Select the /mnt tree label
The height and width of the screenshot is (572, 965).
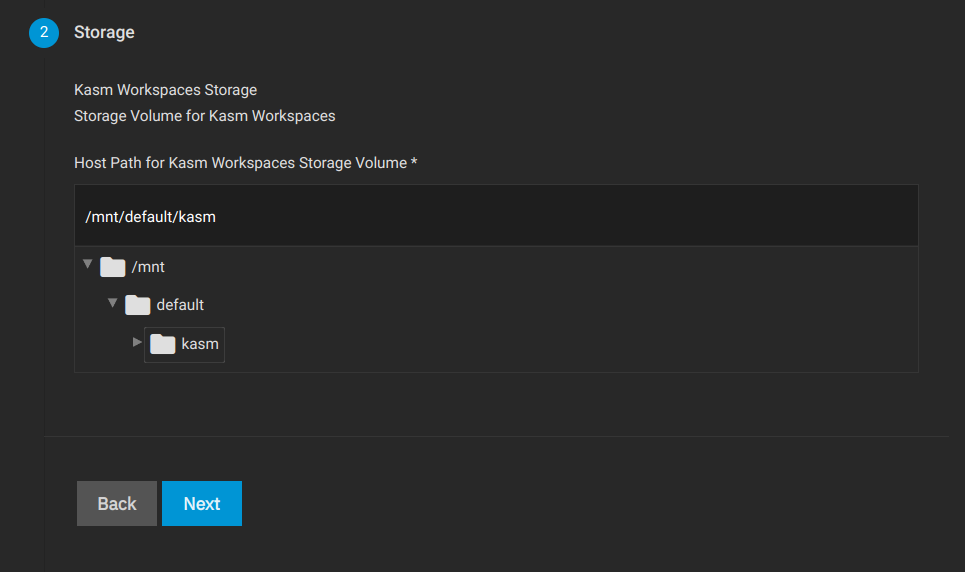pyautogui.click(x=148, y=267)
